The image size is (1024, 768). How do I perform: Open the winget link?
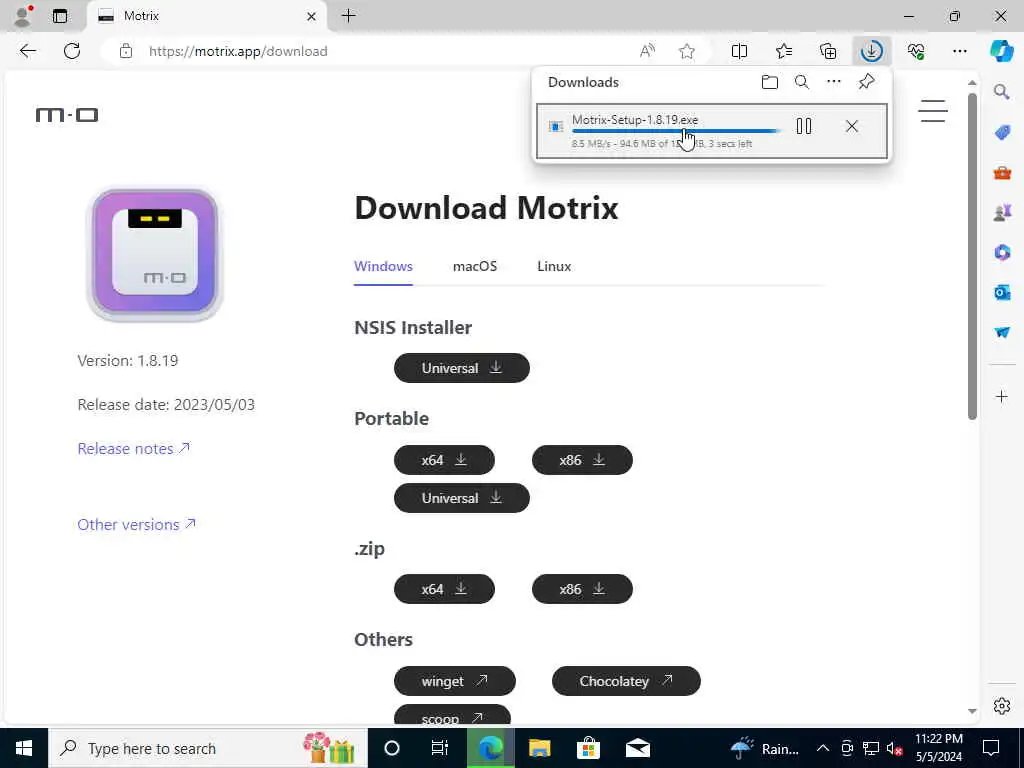[x=455, y=681]
